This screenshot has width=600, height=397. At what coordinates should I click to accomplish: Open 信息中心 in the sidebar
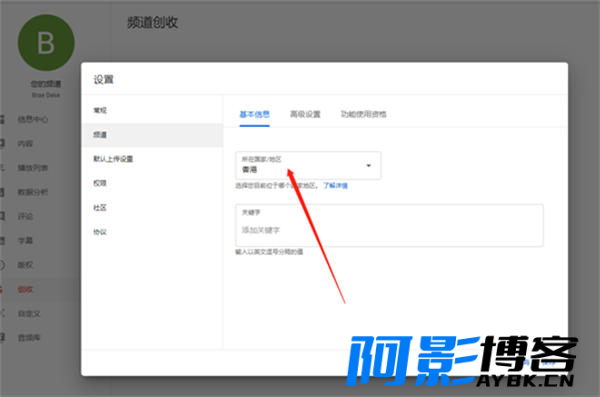click(33, 119)
